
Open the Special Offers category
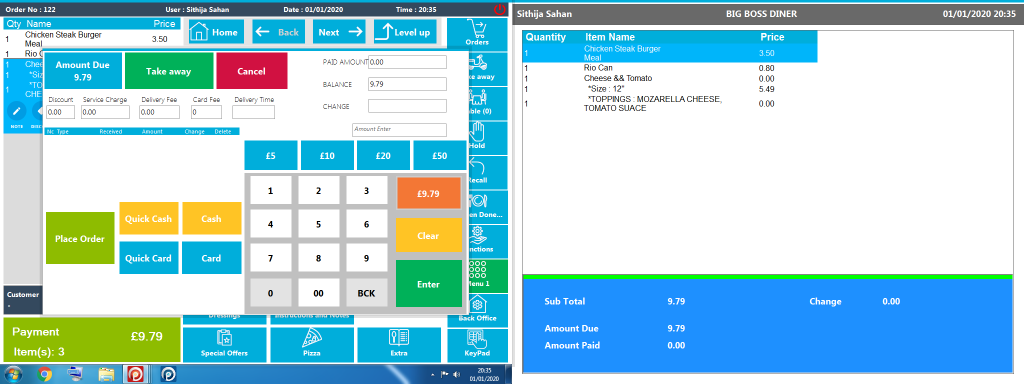[x=225, y=344]
